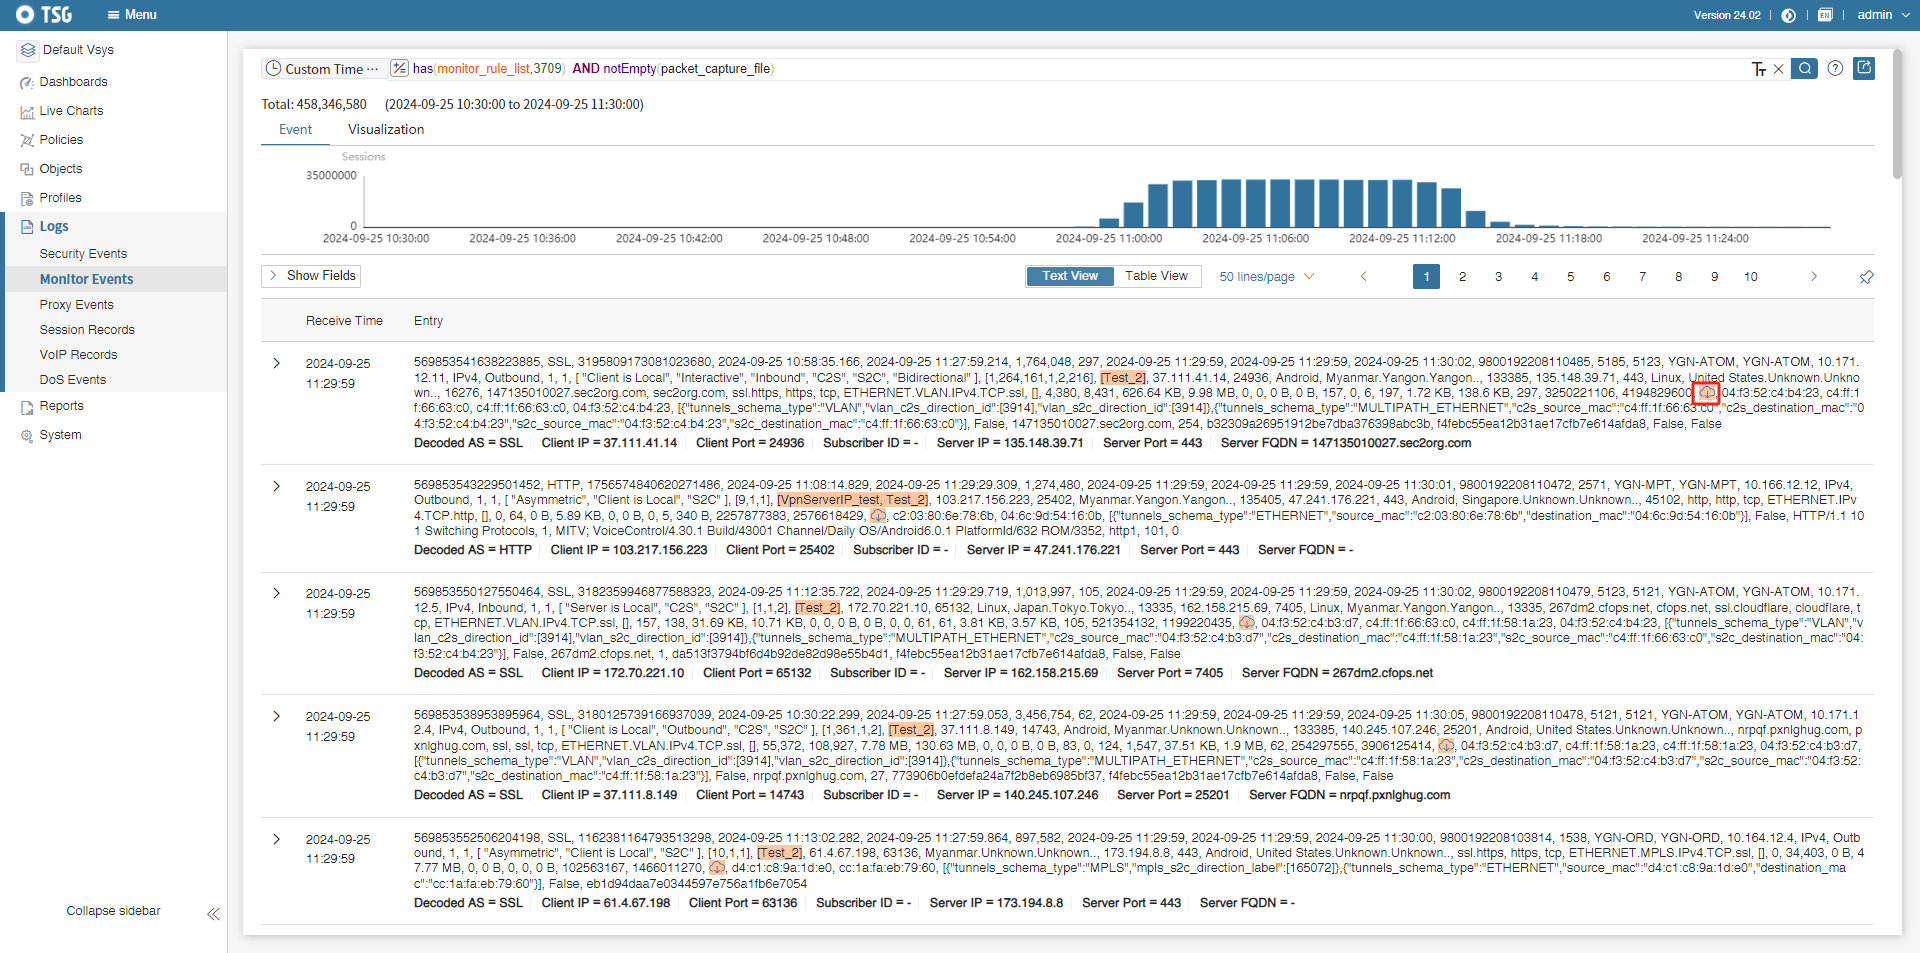Expand the first log entry row
The image size is (1920, 953).
[x=277, y=364]
